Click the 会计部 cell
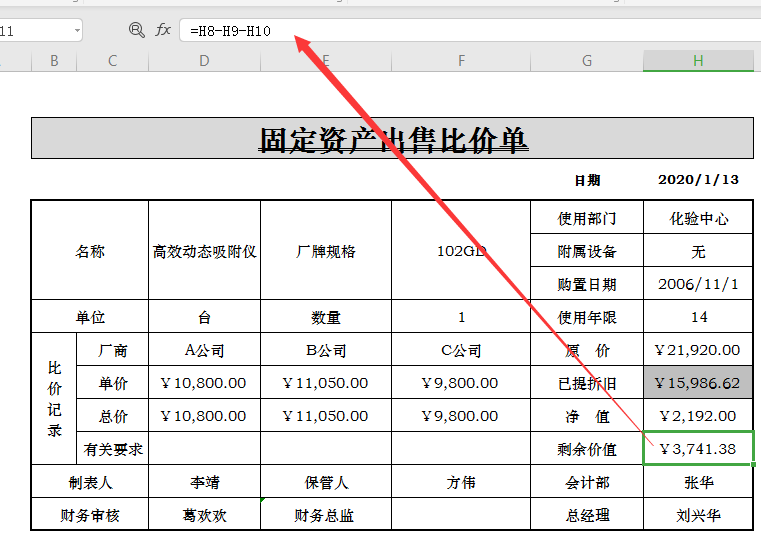Screen dimensions: 761x540 coord(587,482)
